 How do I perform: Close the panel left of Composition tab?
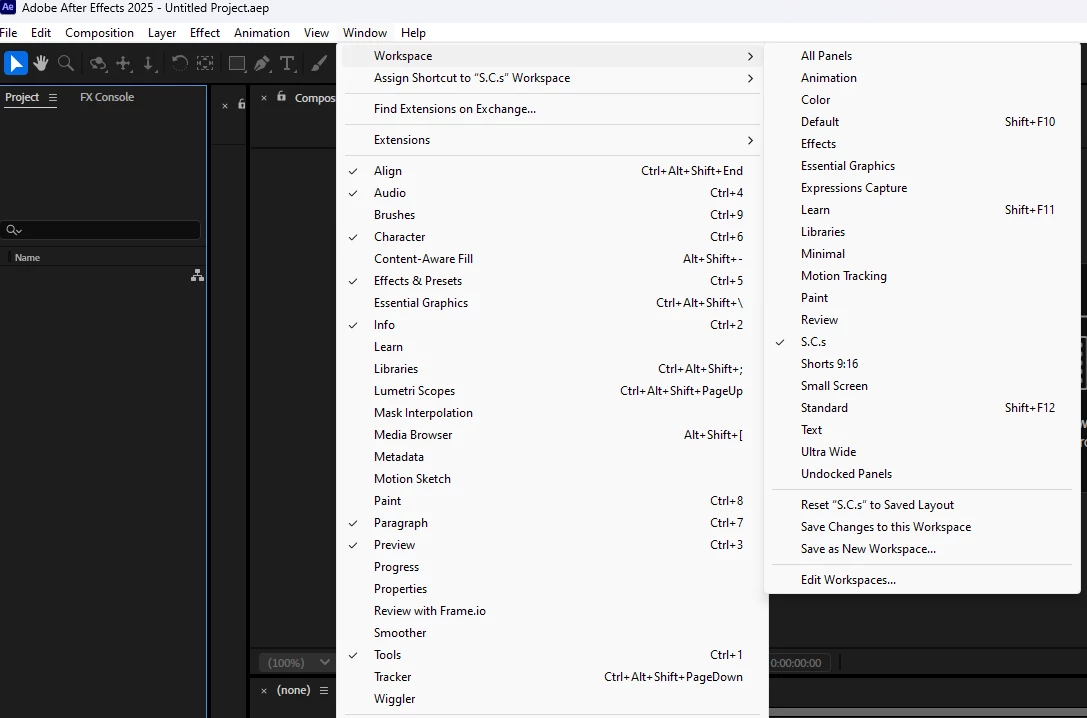(x=225, y=105)
